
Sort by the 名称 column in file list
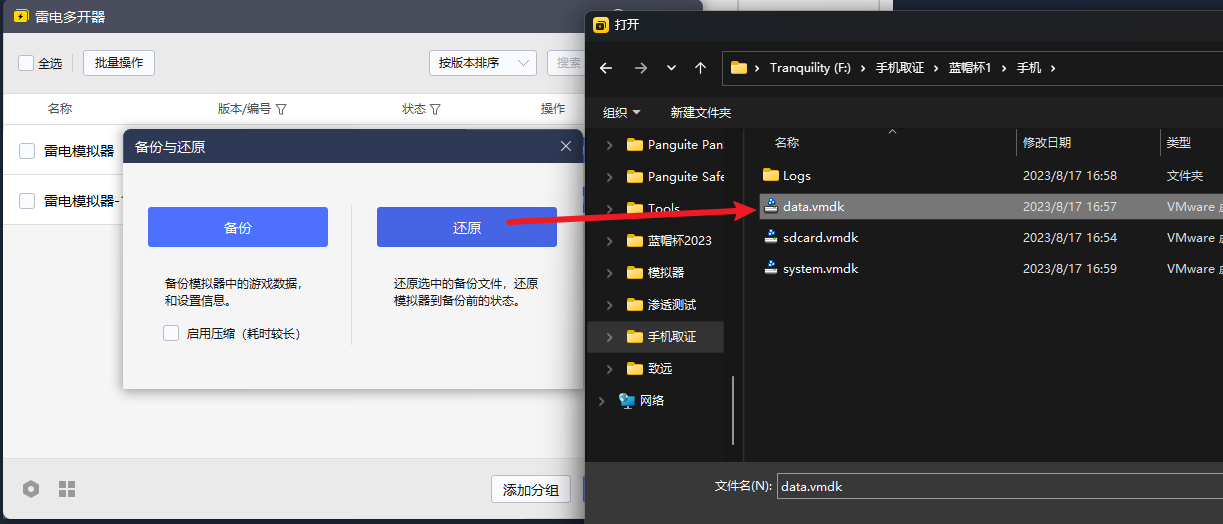[787, 143]
